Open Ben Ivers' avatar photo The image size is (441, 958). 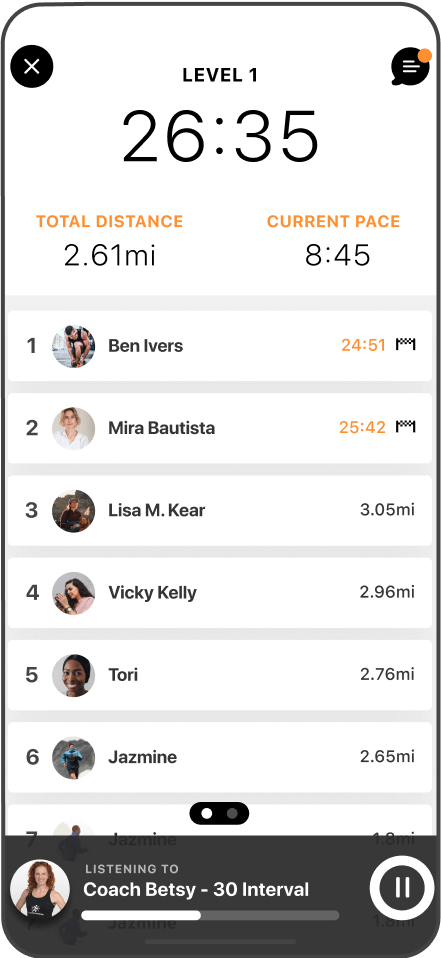[73, 346]
